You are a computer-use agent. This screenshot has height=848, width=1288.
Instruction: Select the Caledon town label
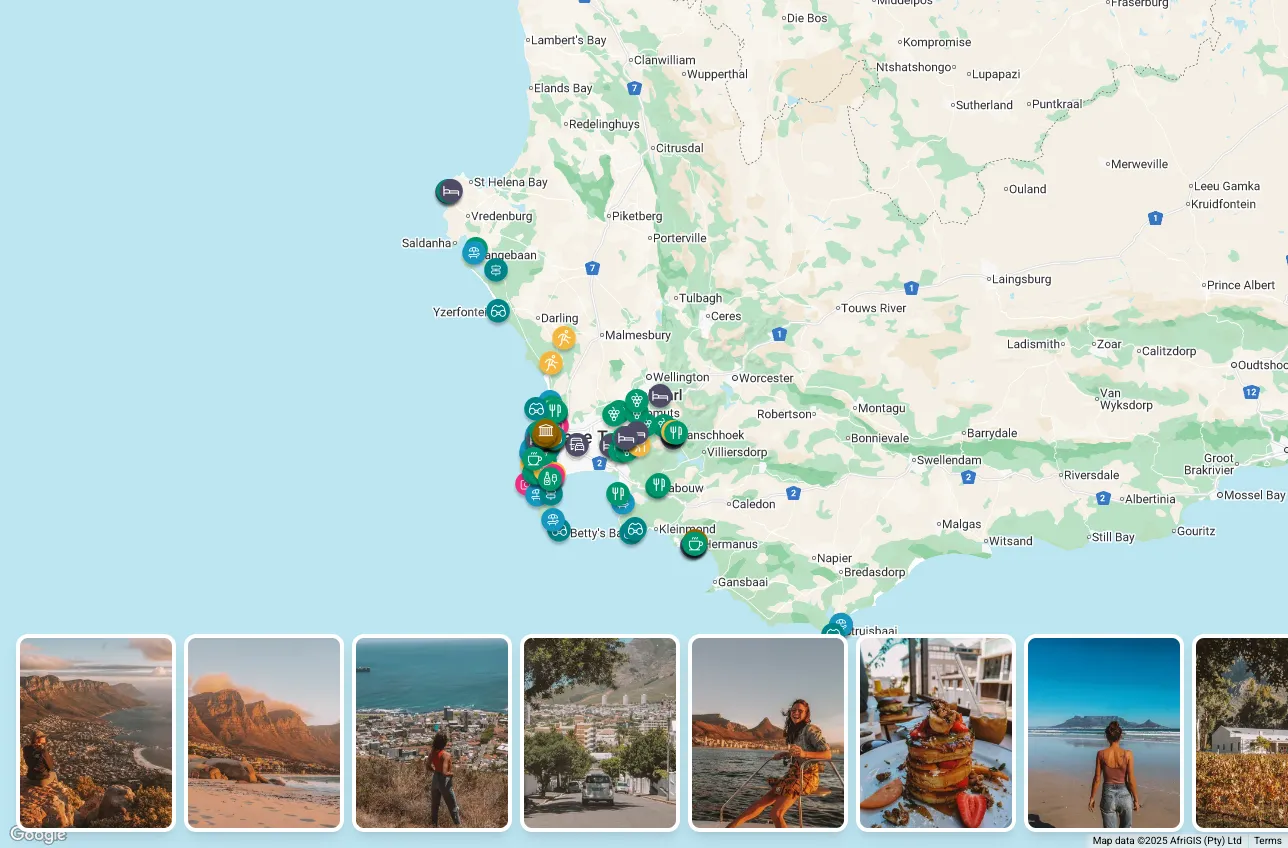754,504
